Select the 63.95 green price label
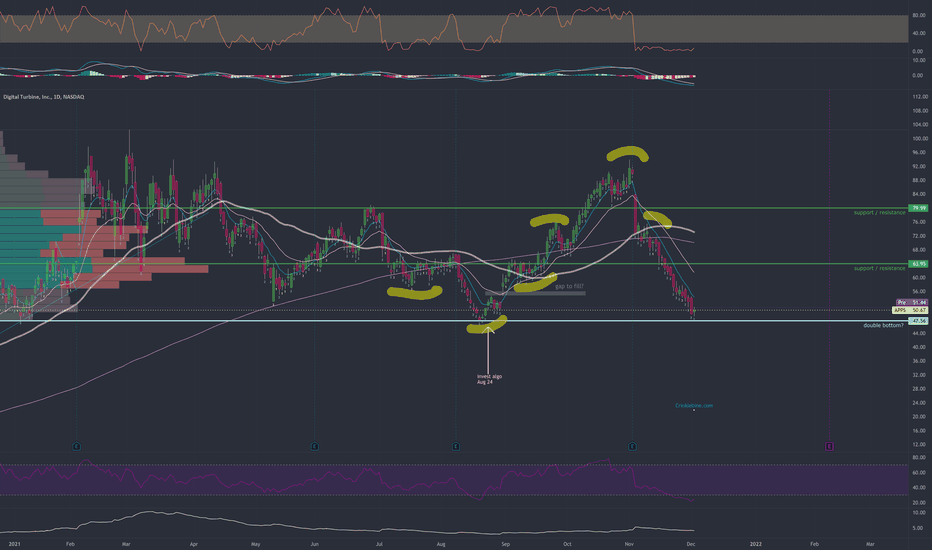Image resolution: width=932 pixels, height=550 pixels. pyautogui.click(x=918, y=263)
